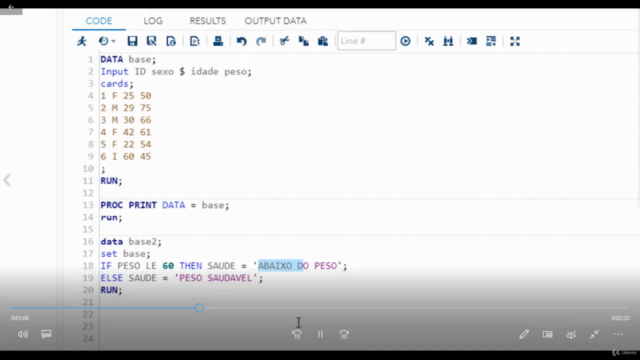The image size is (640, 360).
Task: Paste from clipboard icon
Action: [x=323, y=41]
